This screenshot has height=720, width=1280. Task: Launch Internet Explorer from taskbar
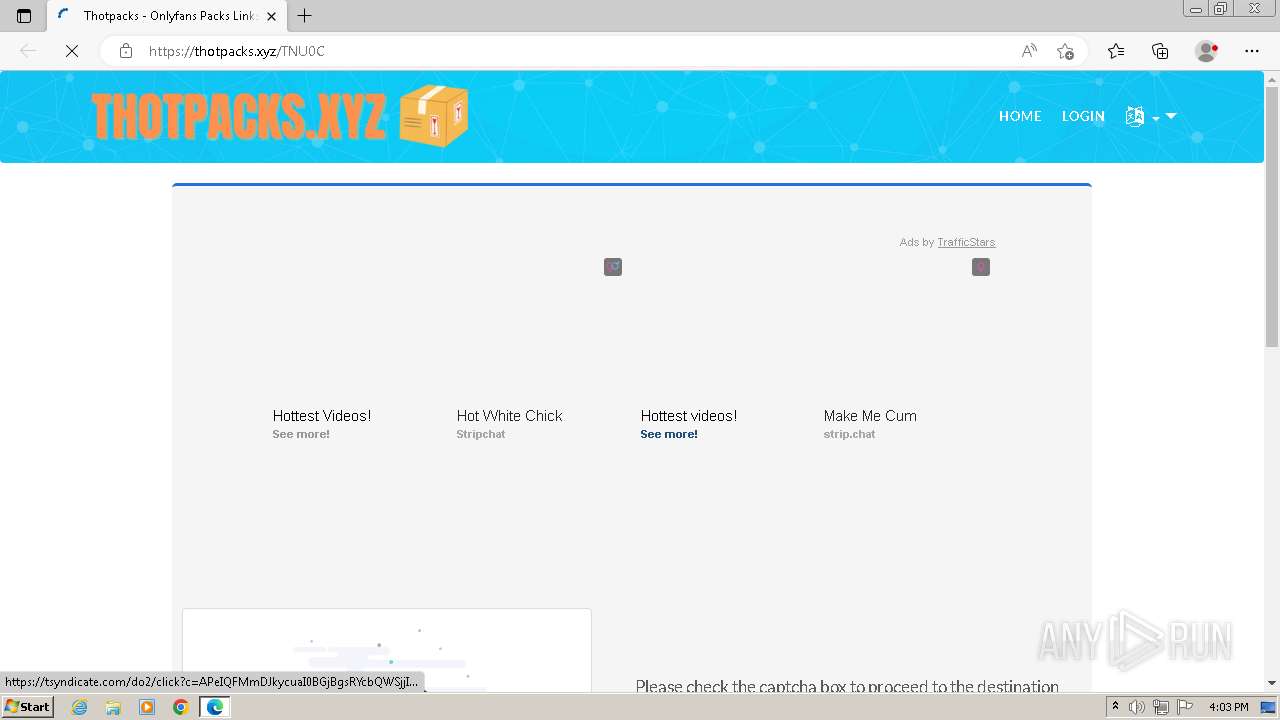tap(80, 707)
